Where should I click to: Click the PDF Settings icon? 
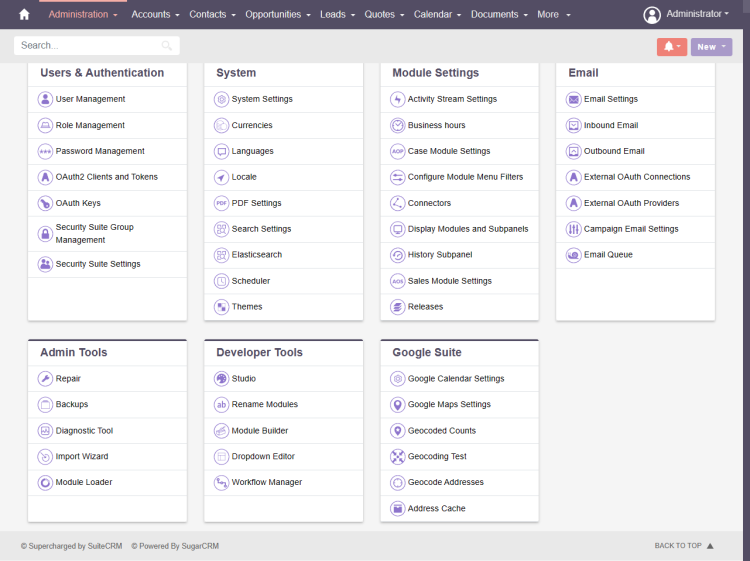[x=221, y=203]
